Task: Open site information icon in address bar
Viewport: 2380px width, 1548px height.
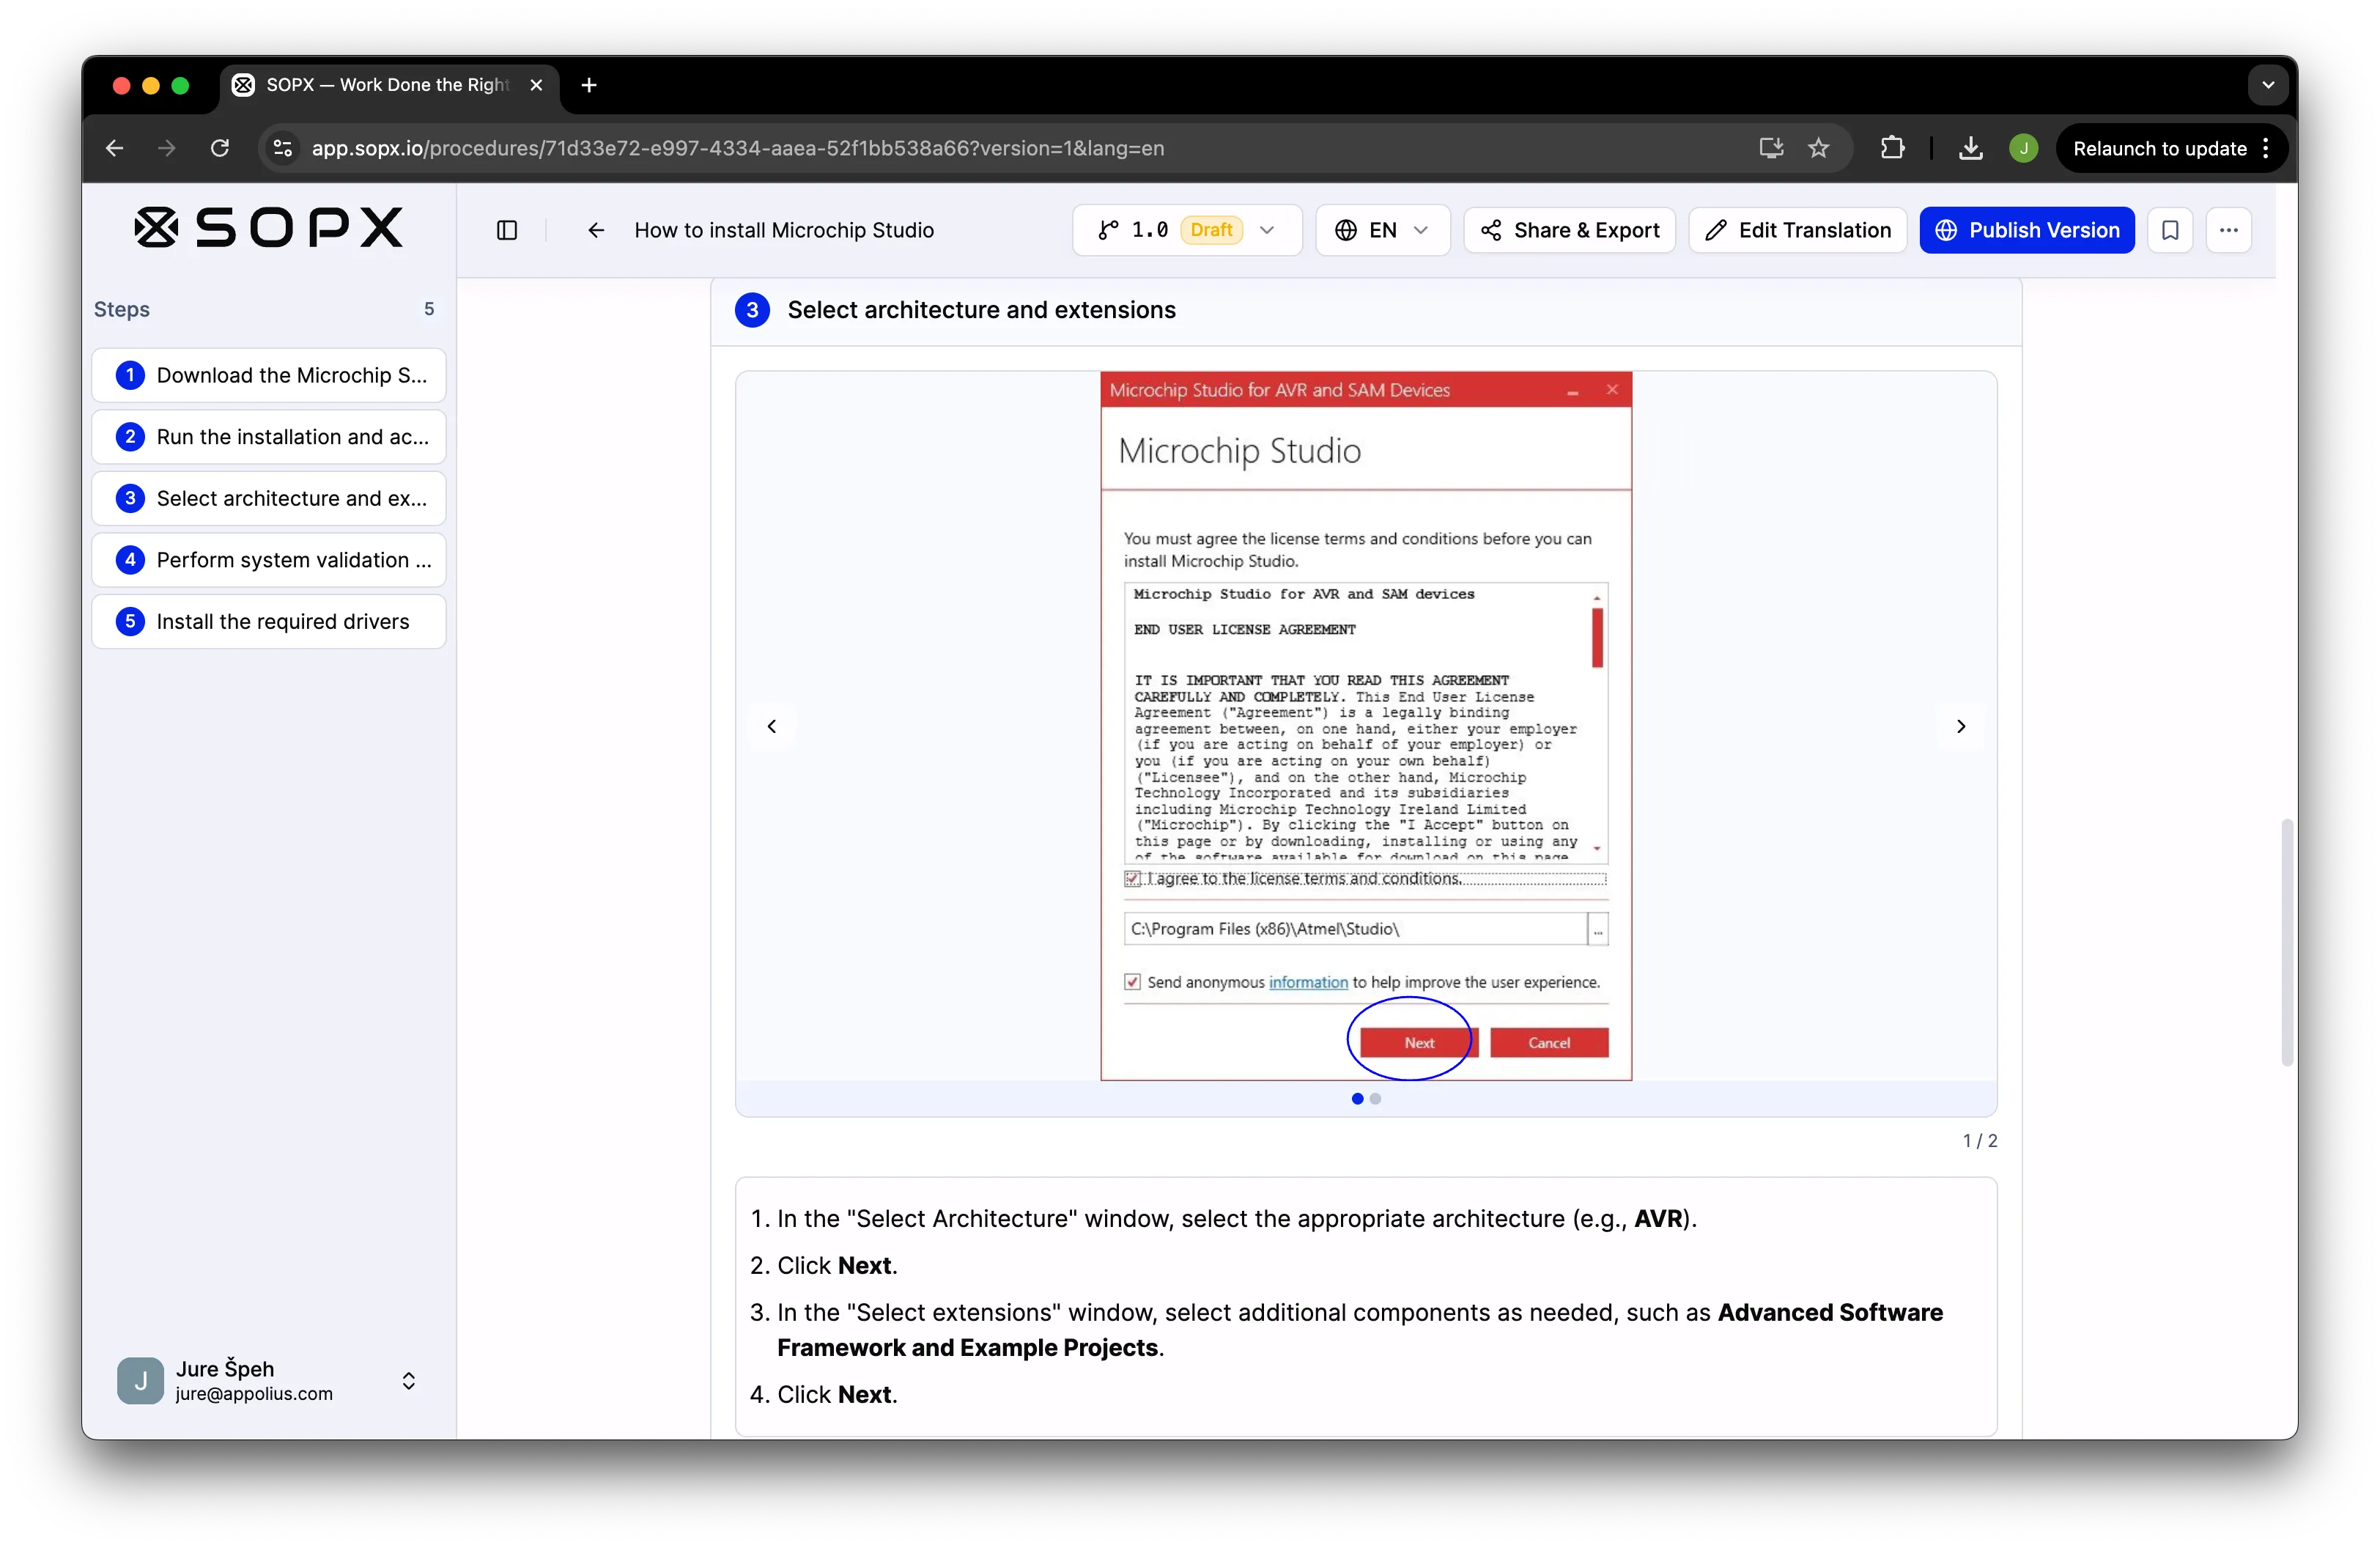Action: tap(283, 148)
